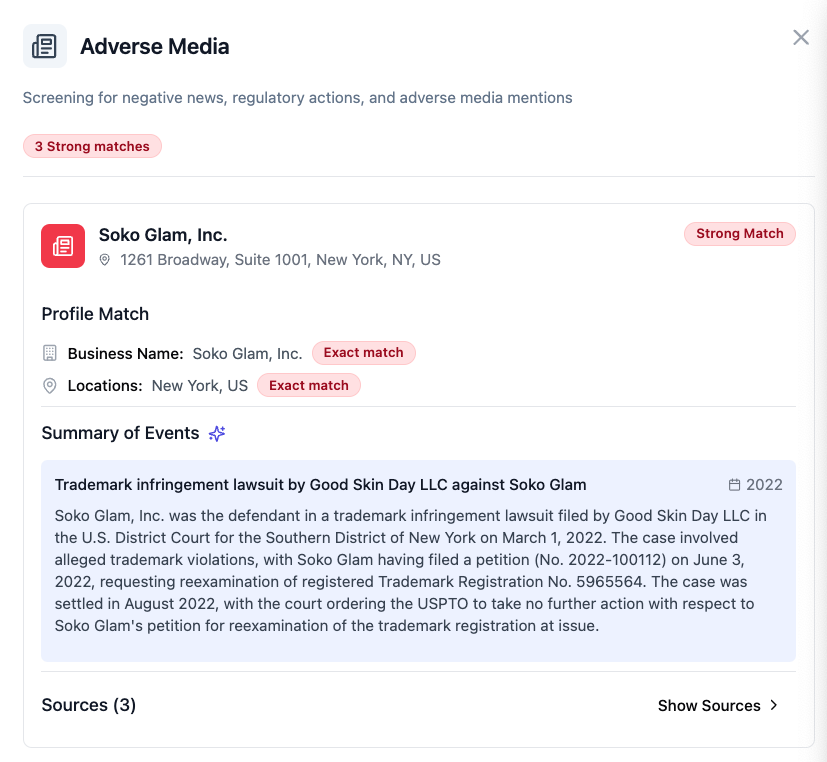Click the event summary paragraph about Good Skin Day

(410, 571)
